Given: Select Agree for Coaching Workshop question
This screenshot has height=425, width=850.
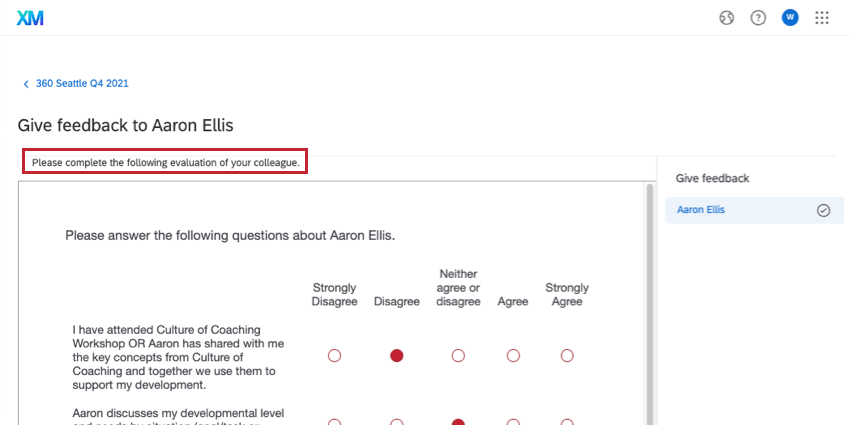Looking at the screenshot, I should click(513, 355).
